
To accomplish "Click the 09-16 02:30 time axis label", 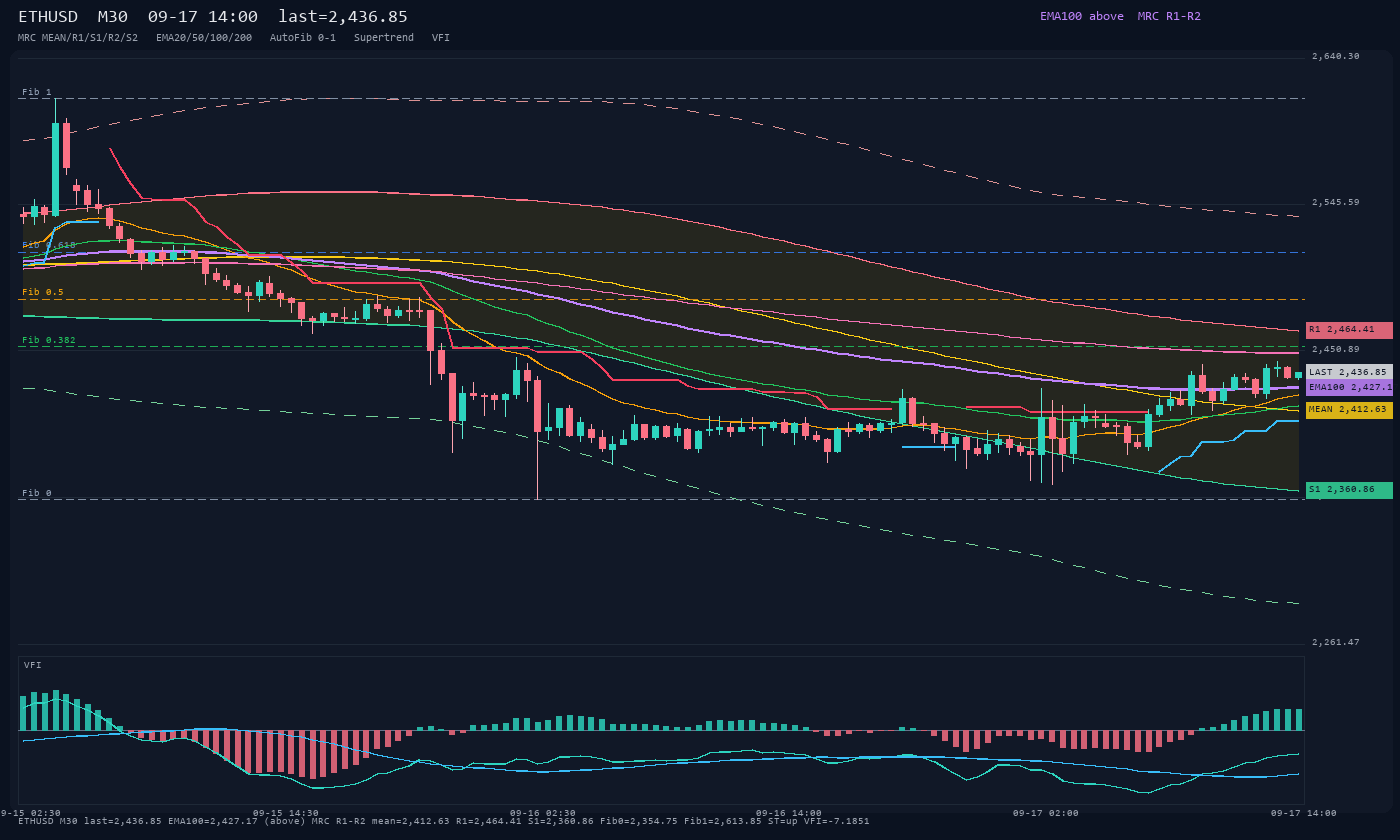I will 543,813.
